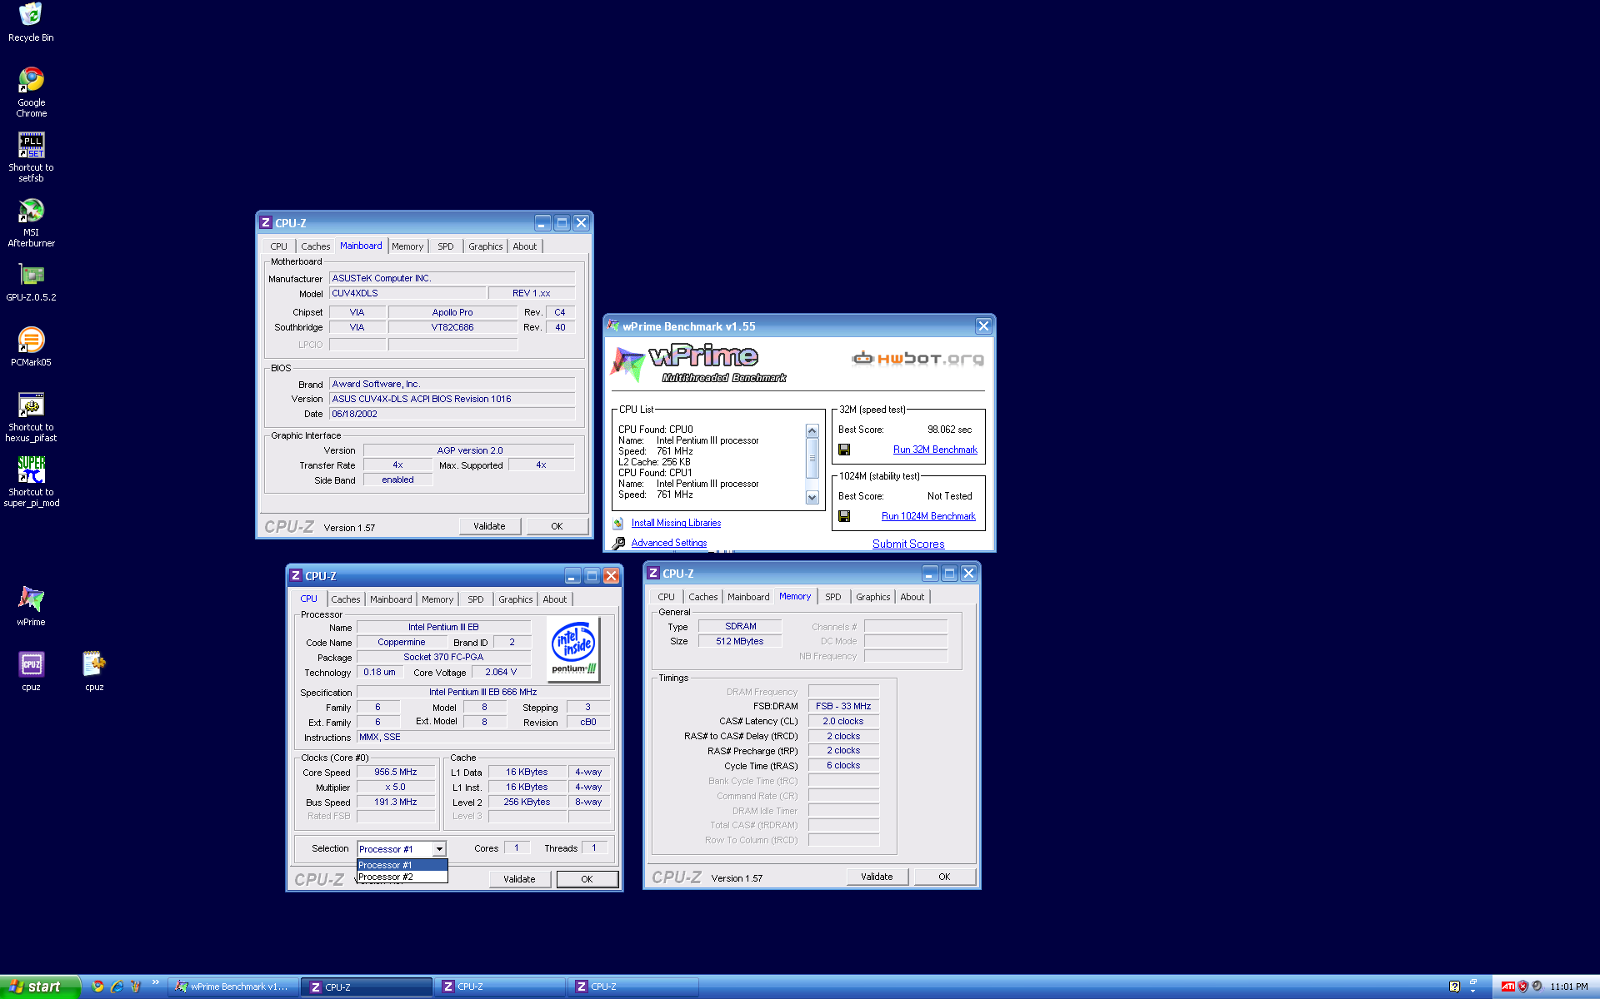Open the Advanced Settings link in wPrime
Image resolution: width=1600 pixels, height=999 pixels.
(x=669, y=543)
